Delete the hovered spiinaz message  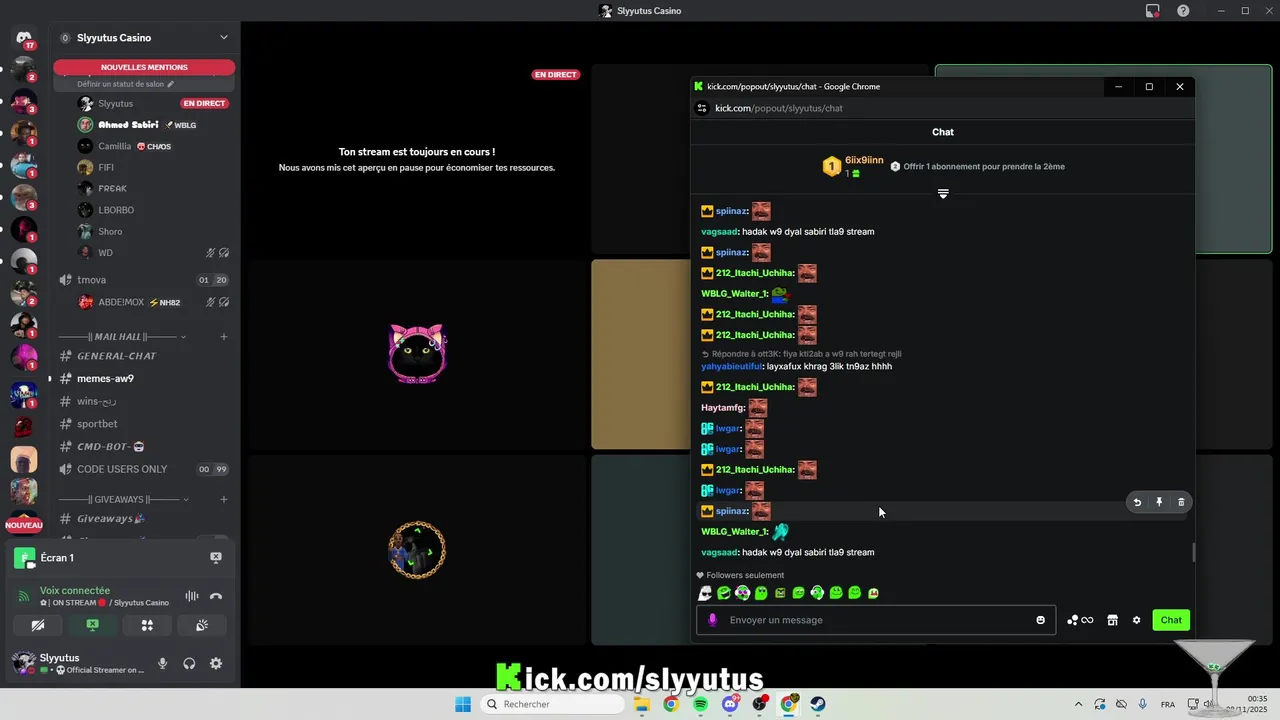coord(1181,502)
